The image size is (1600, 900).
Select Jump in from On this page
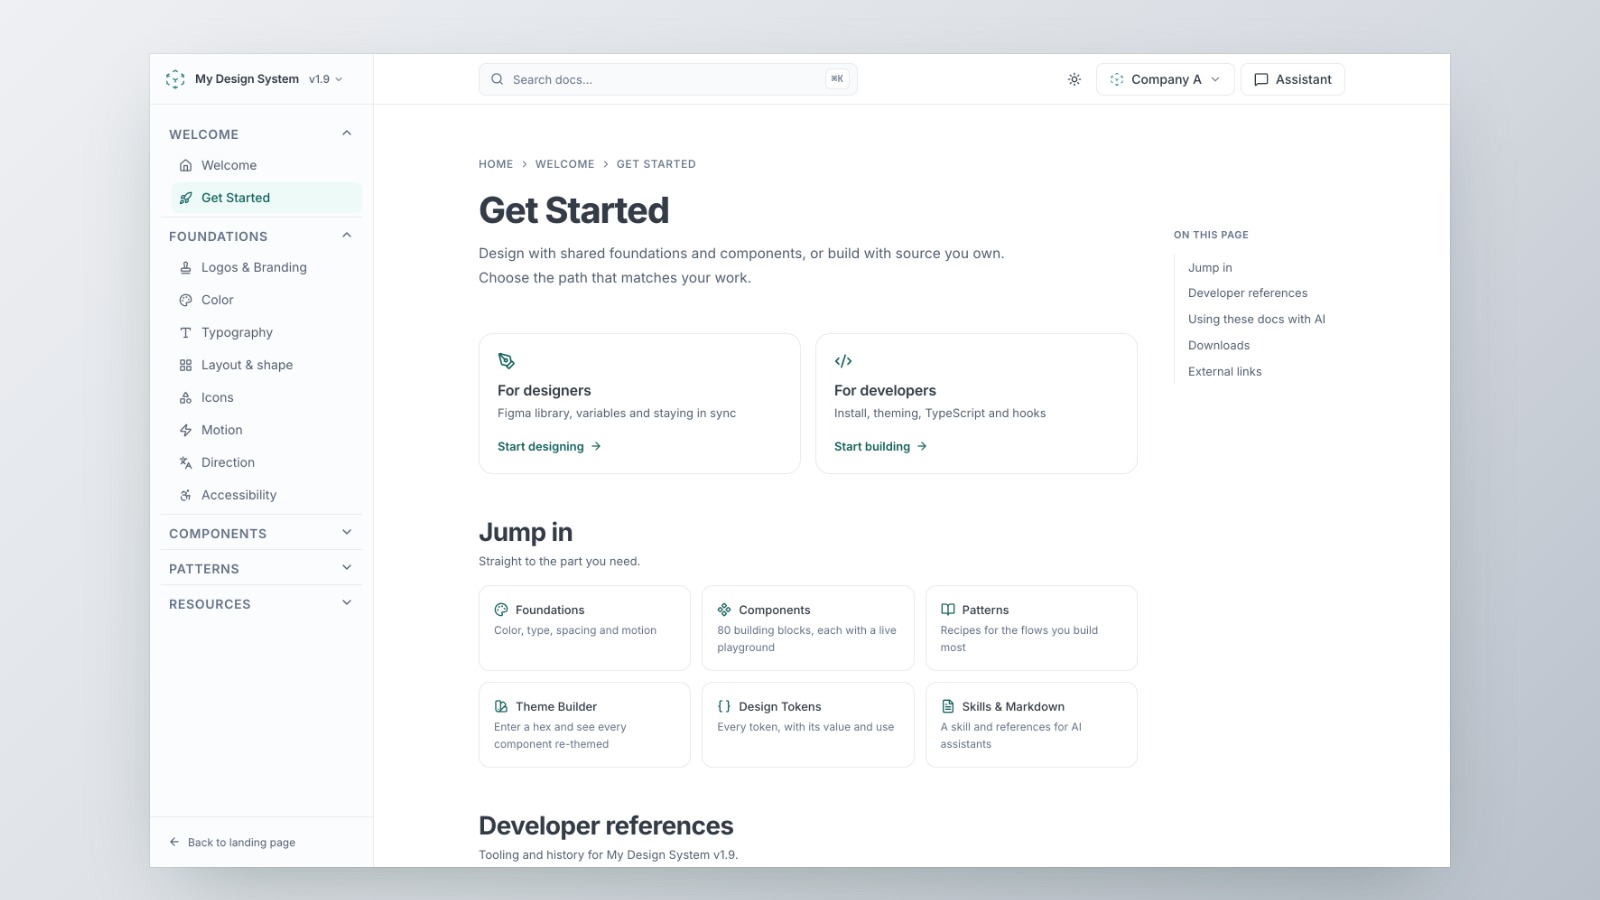coord(1210,267)
